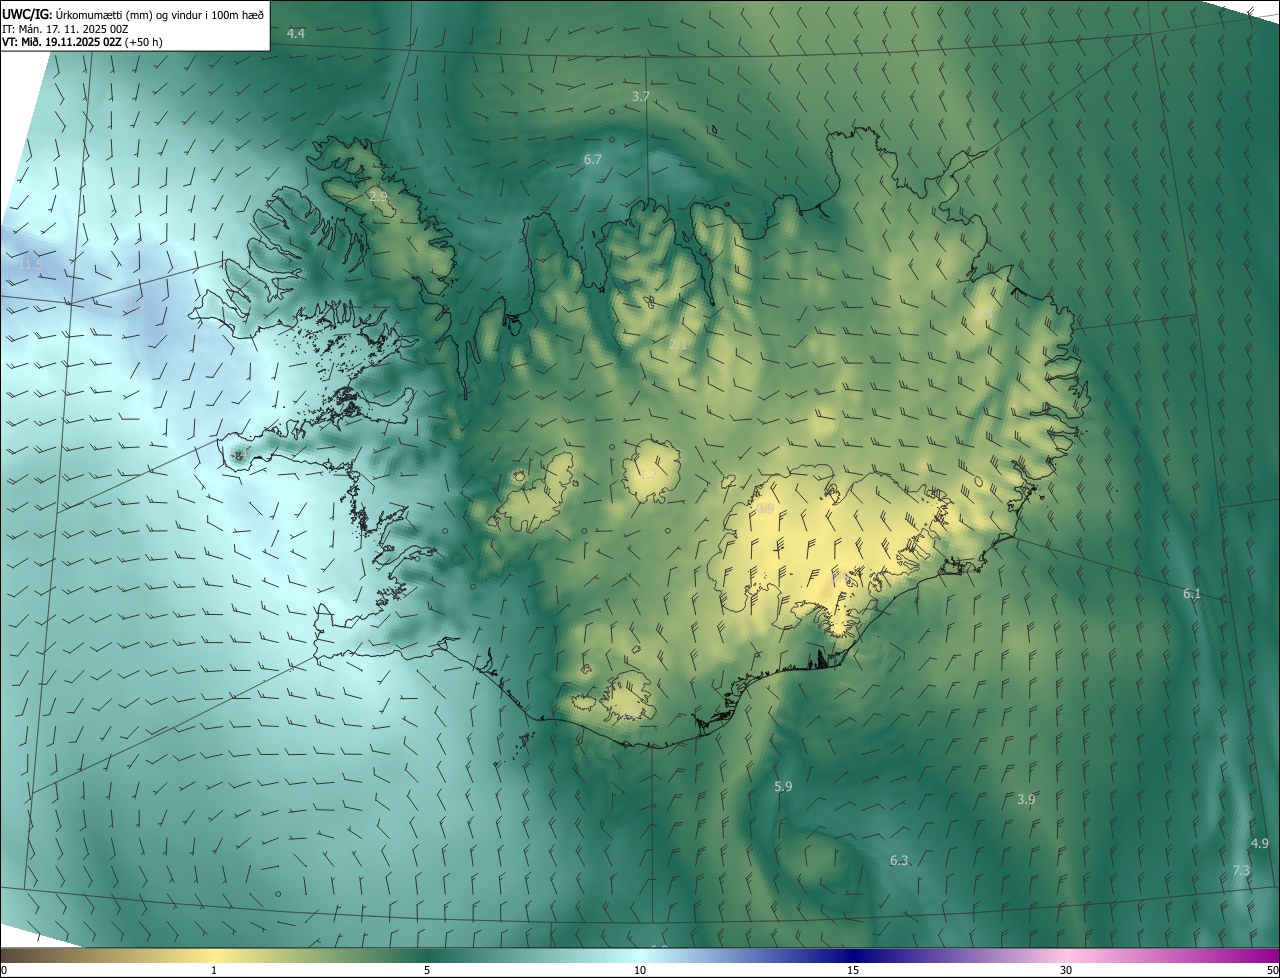Click the 6.7 value on the map

(x=593, y=160)
